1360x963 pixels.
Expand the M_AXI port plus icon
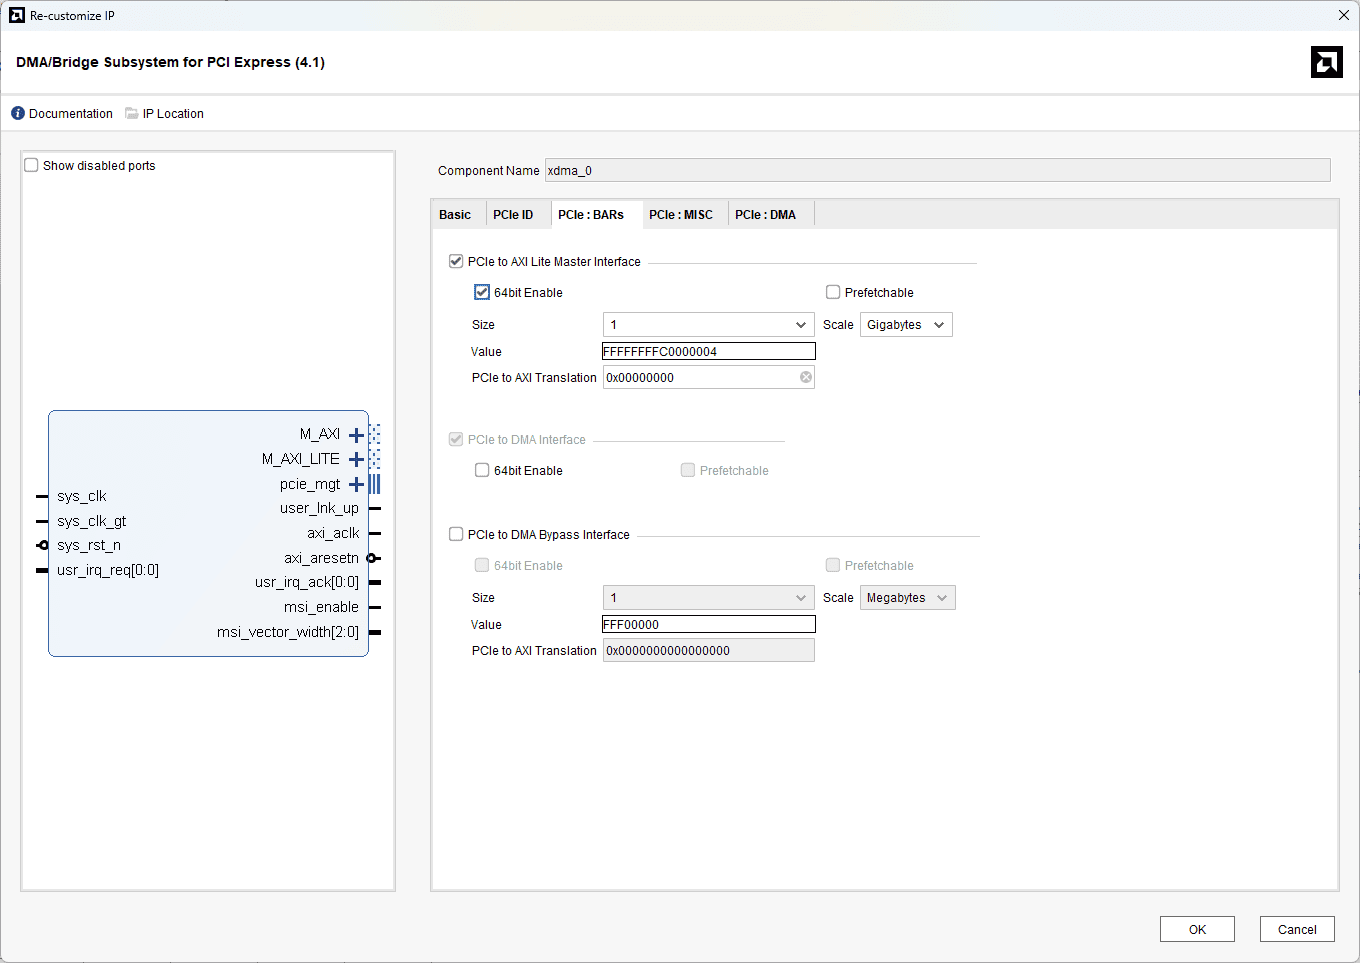[356, 435]
